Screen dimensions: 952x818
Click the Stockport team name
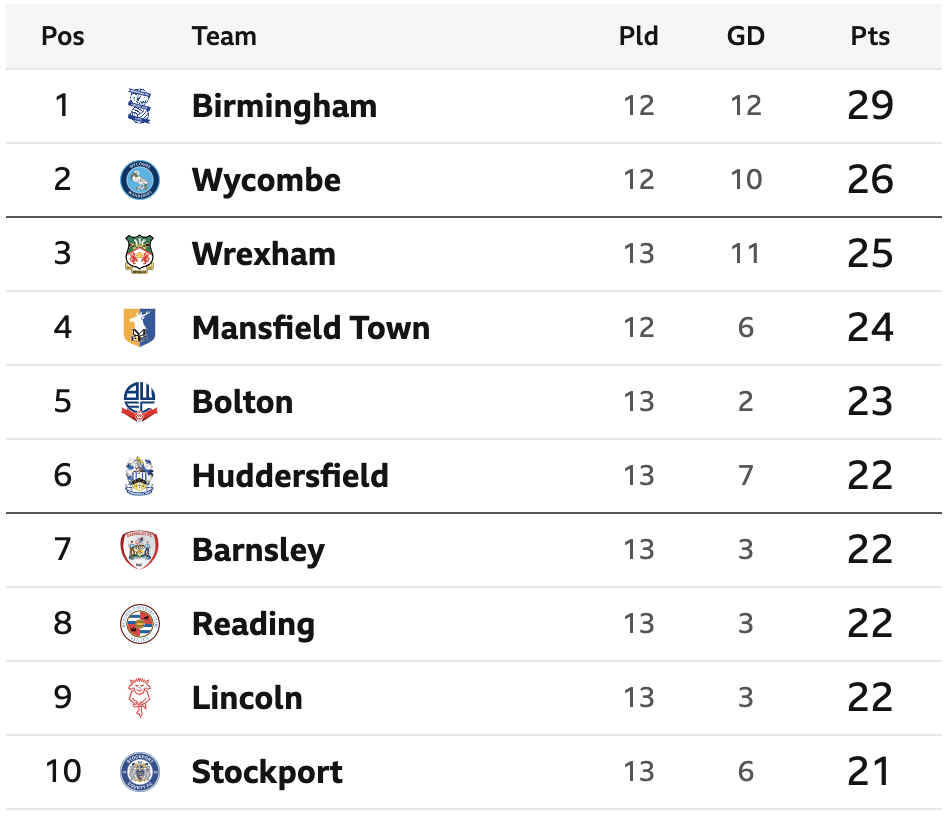267,773
